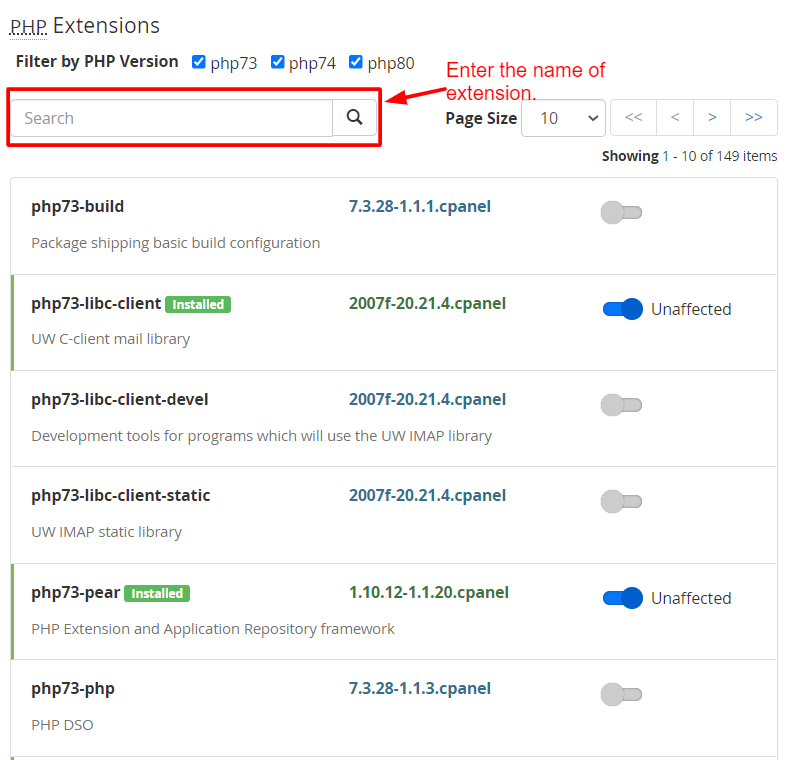
Task: Open the 1.10.12-1.1.20.cpanel version link
Action: (429, 592)
